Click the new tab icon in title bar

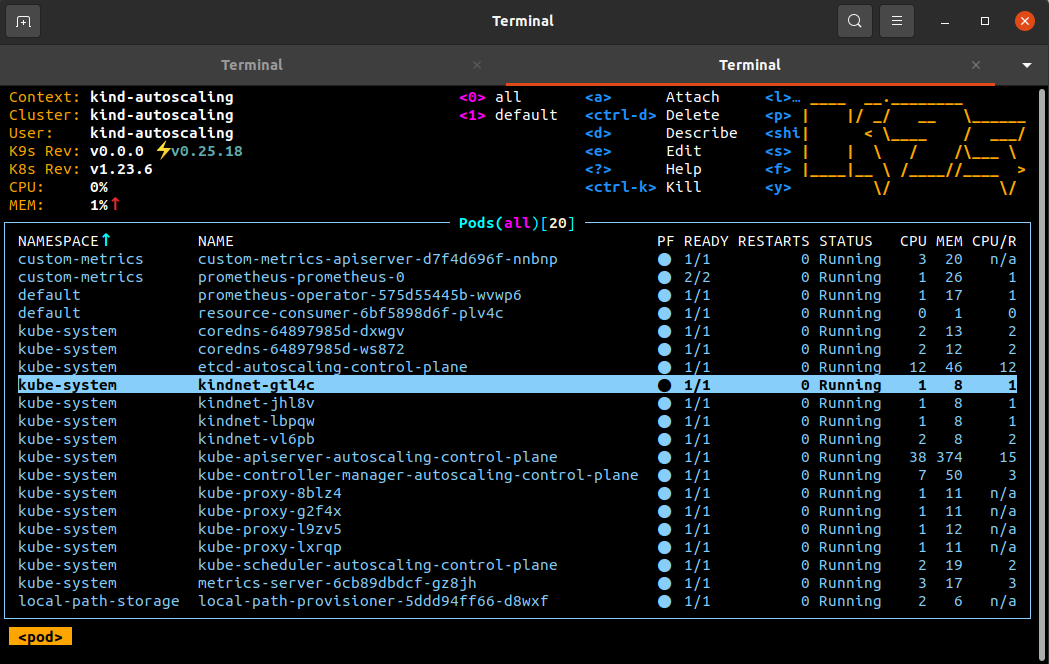pos(24,21)
